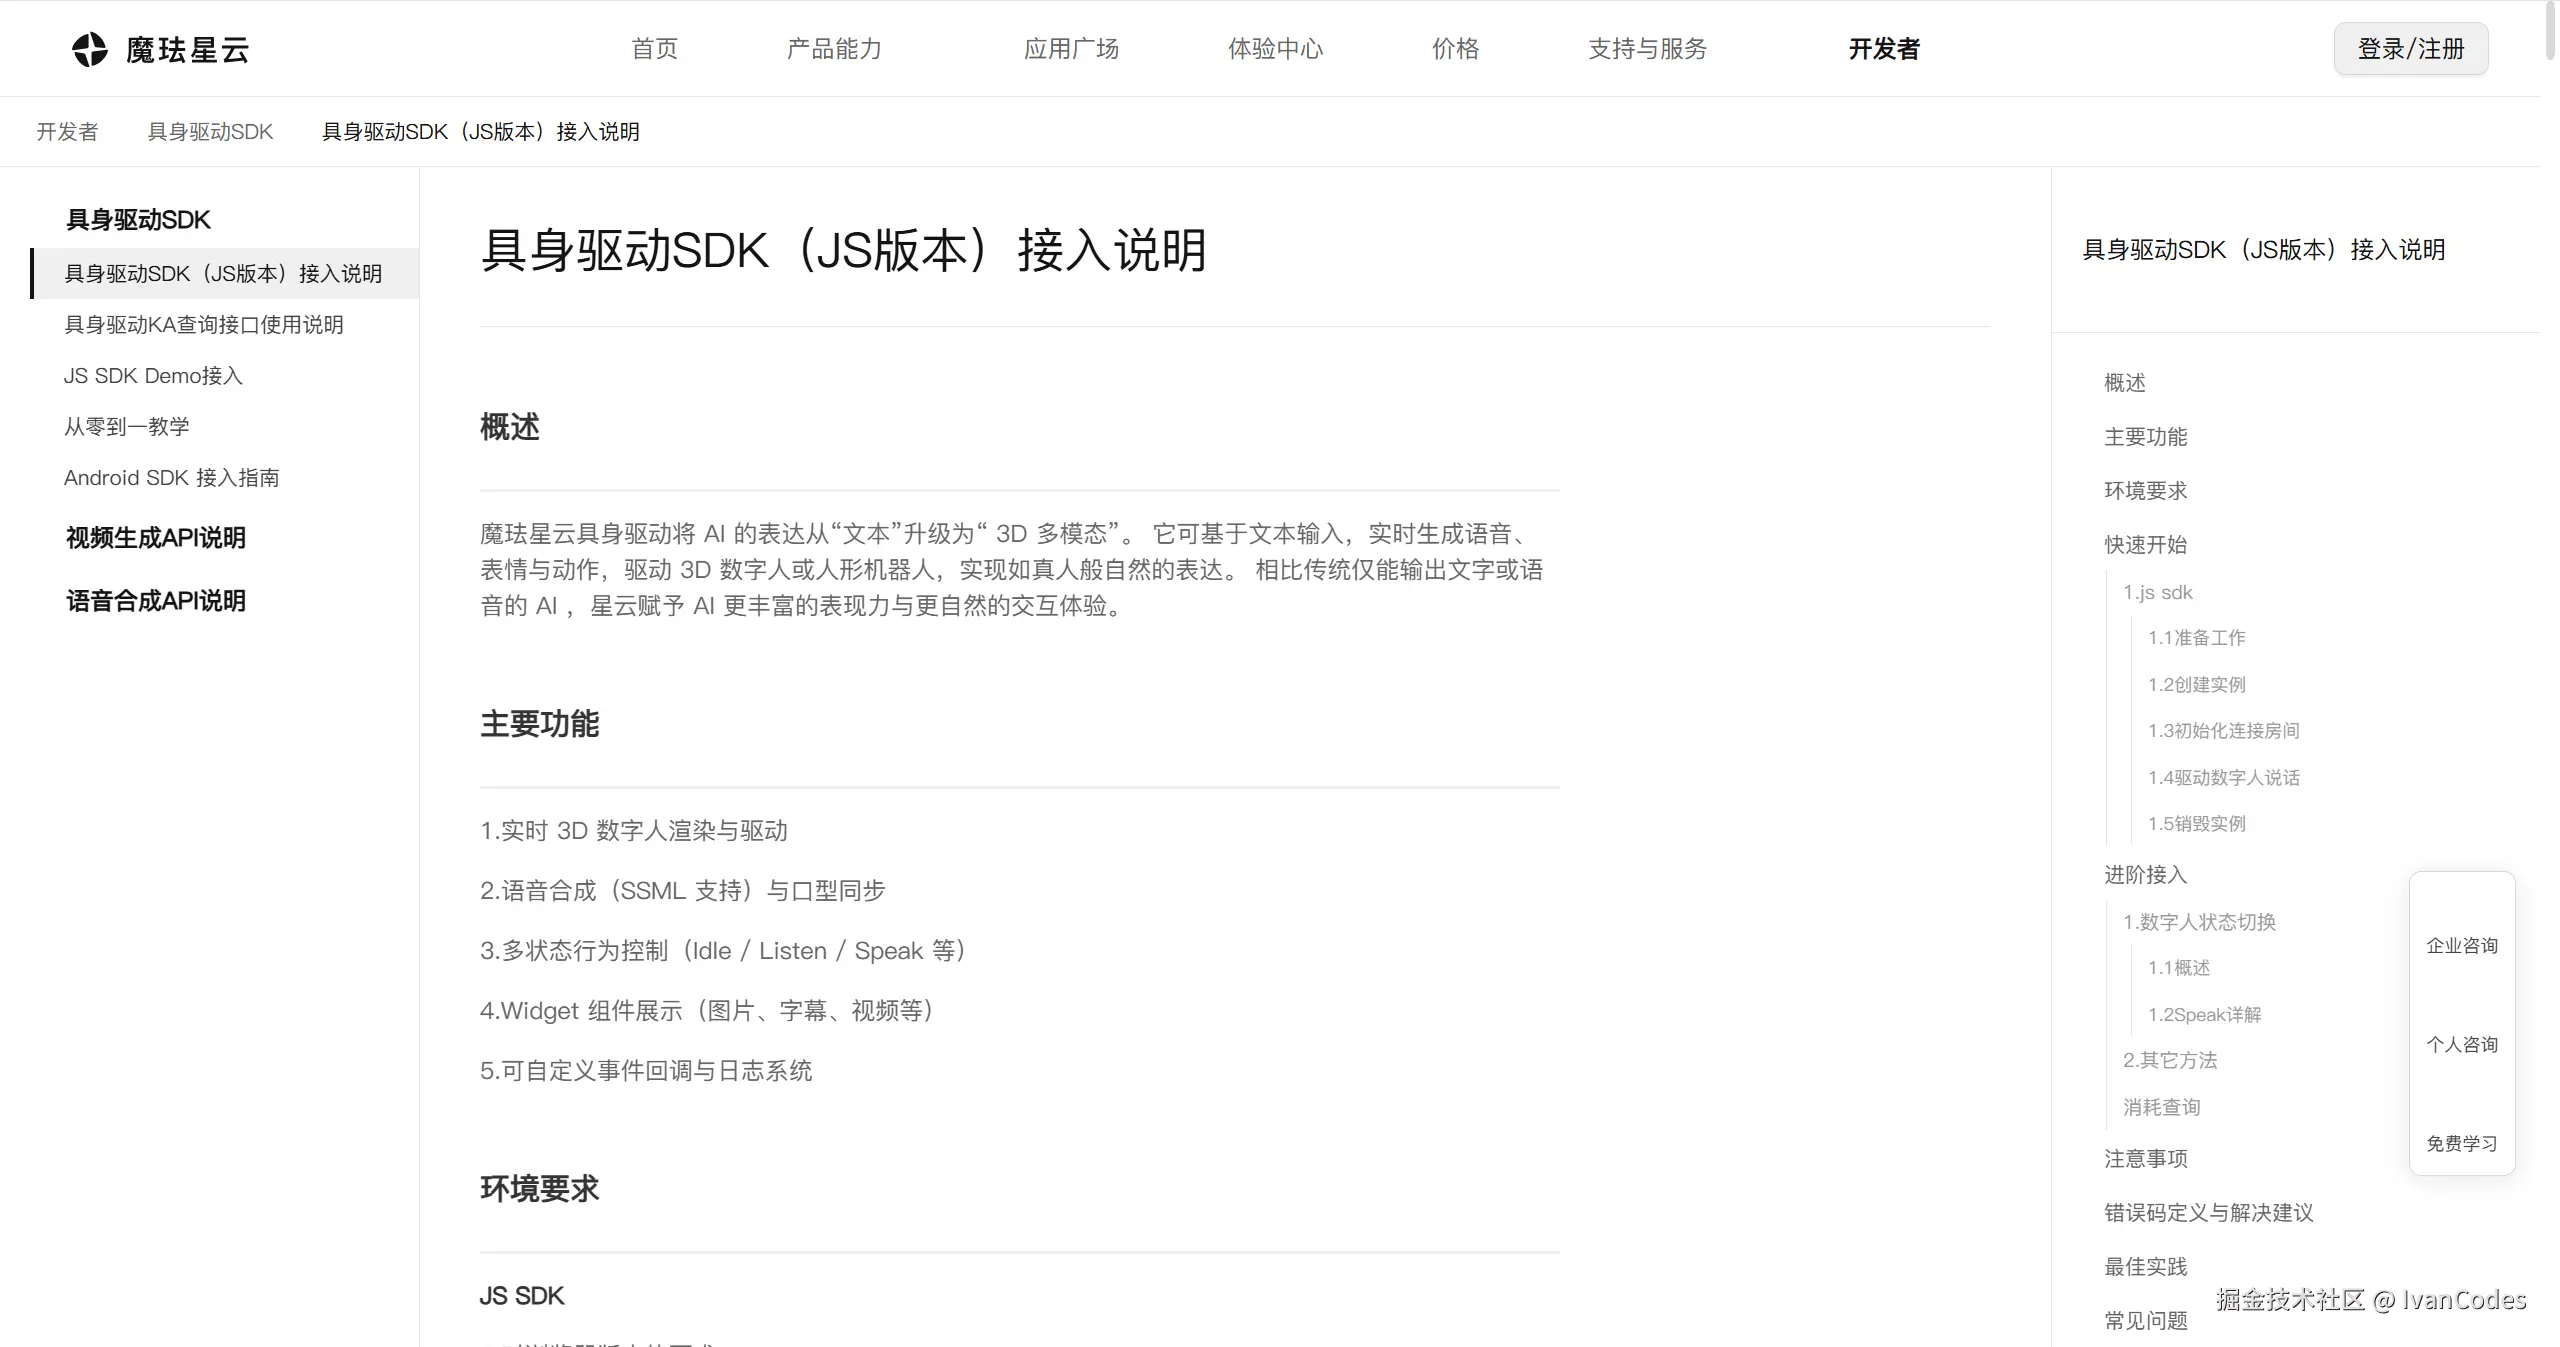
Task: Expand the 语音合成API说明 sidebar section
Action: pos(156,601)
